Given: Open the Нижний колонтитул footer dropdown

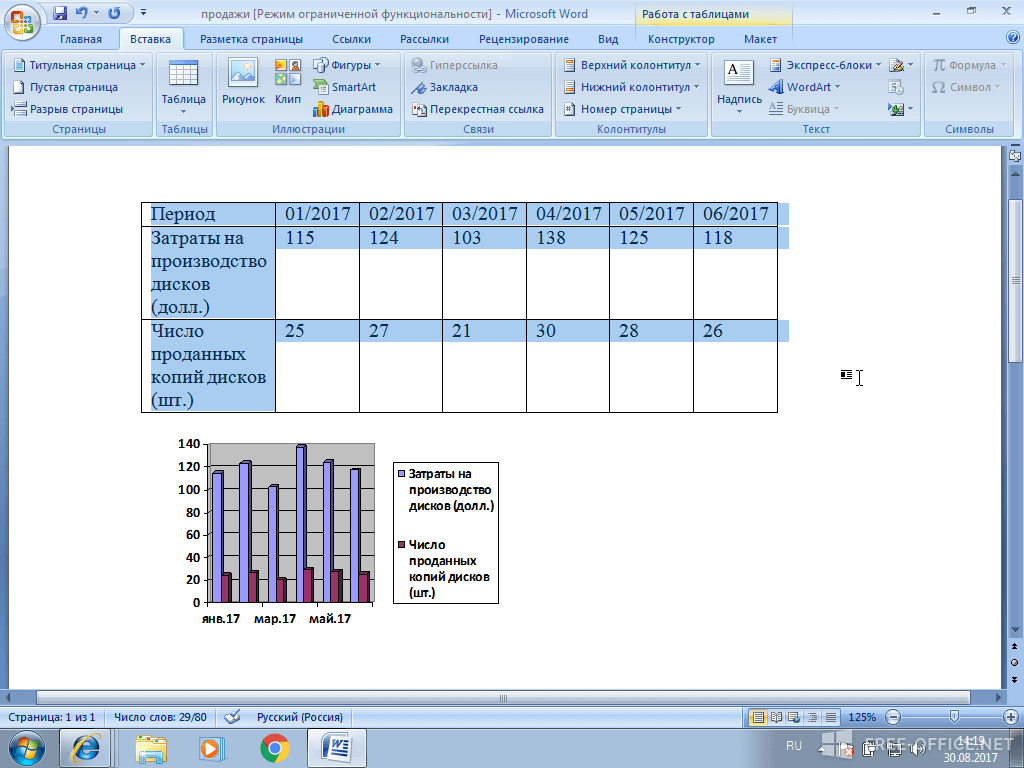Looking at the screenshot, I should 632,87.
